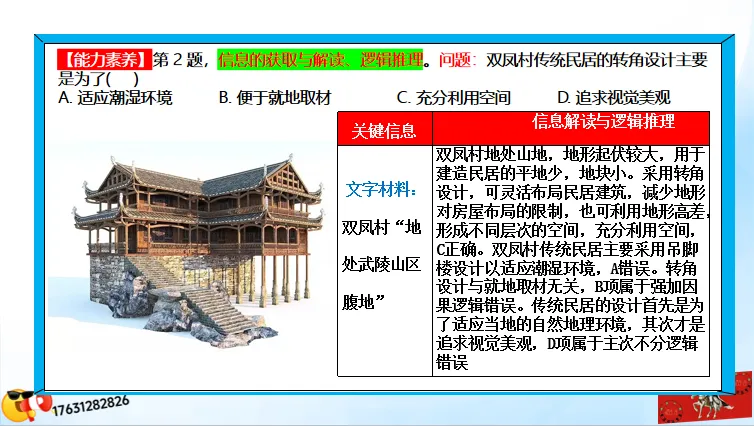Viewport: 754px width, 426px height.
Task: Select answer option D. 追求视觉美观
Action: [x=614, y=98]
